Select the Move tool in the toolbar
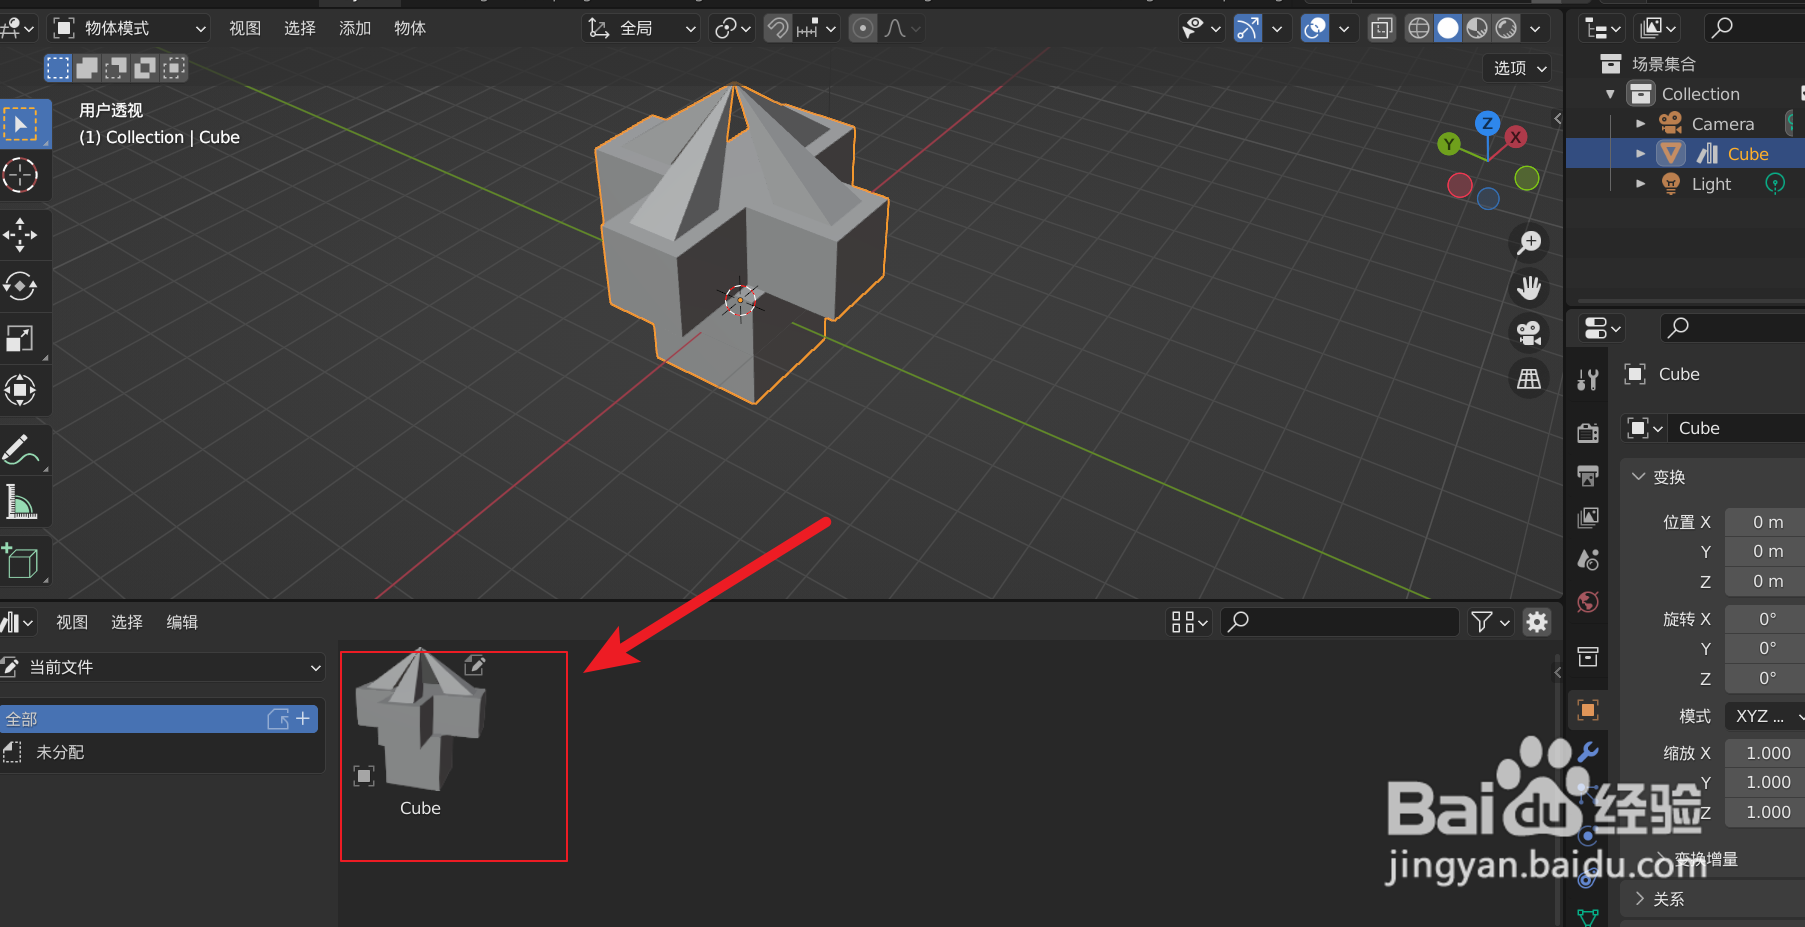 click(22, 234)
